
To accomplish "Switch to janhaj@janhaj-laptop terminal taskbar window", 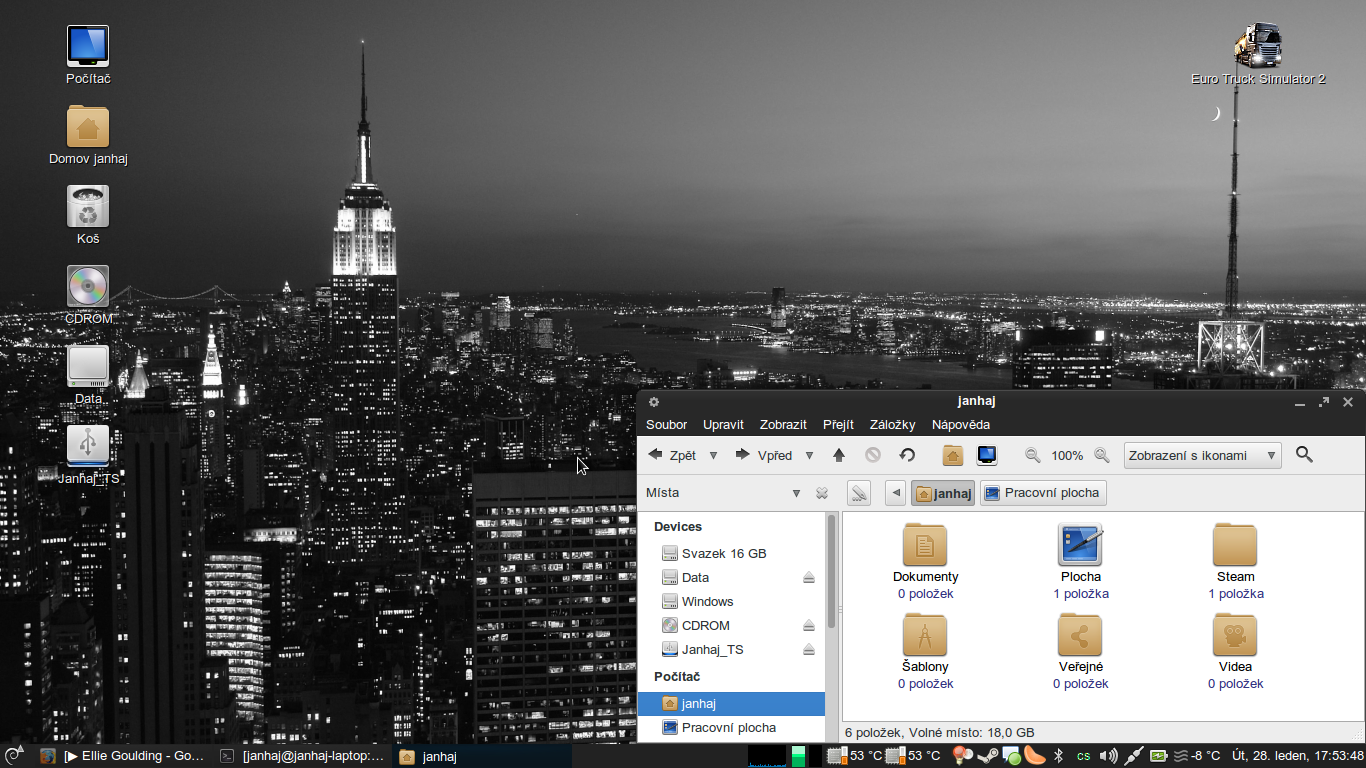I will pos(302,756).
